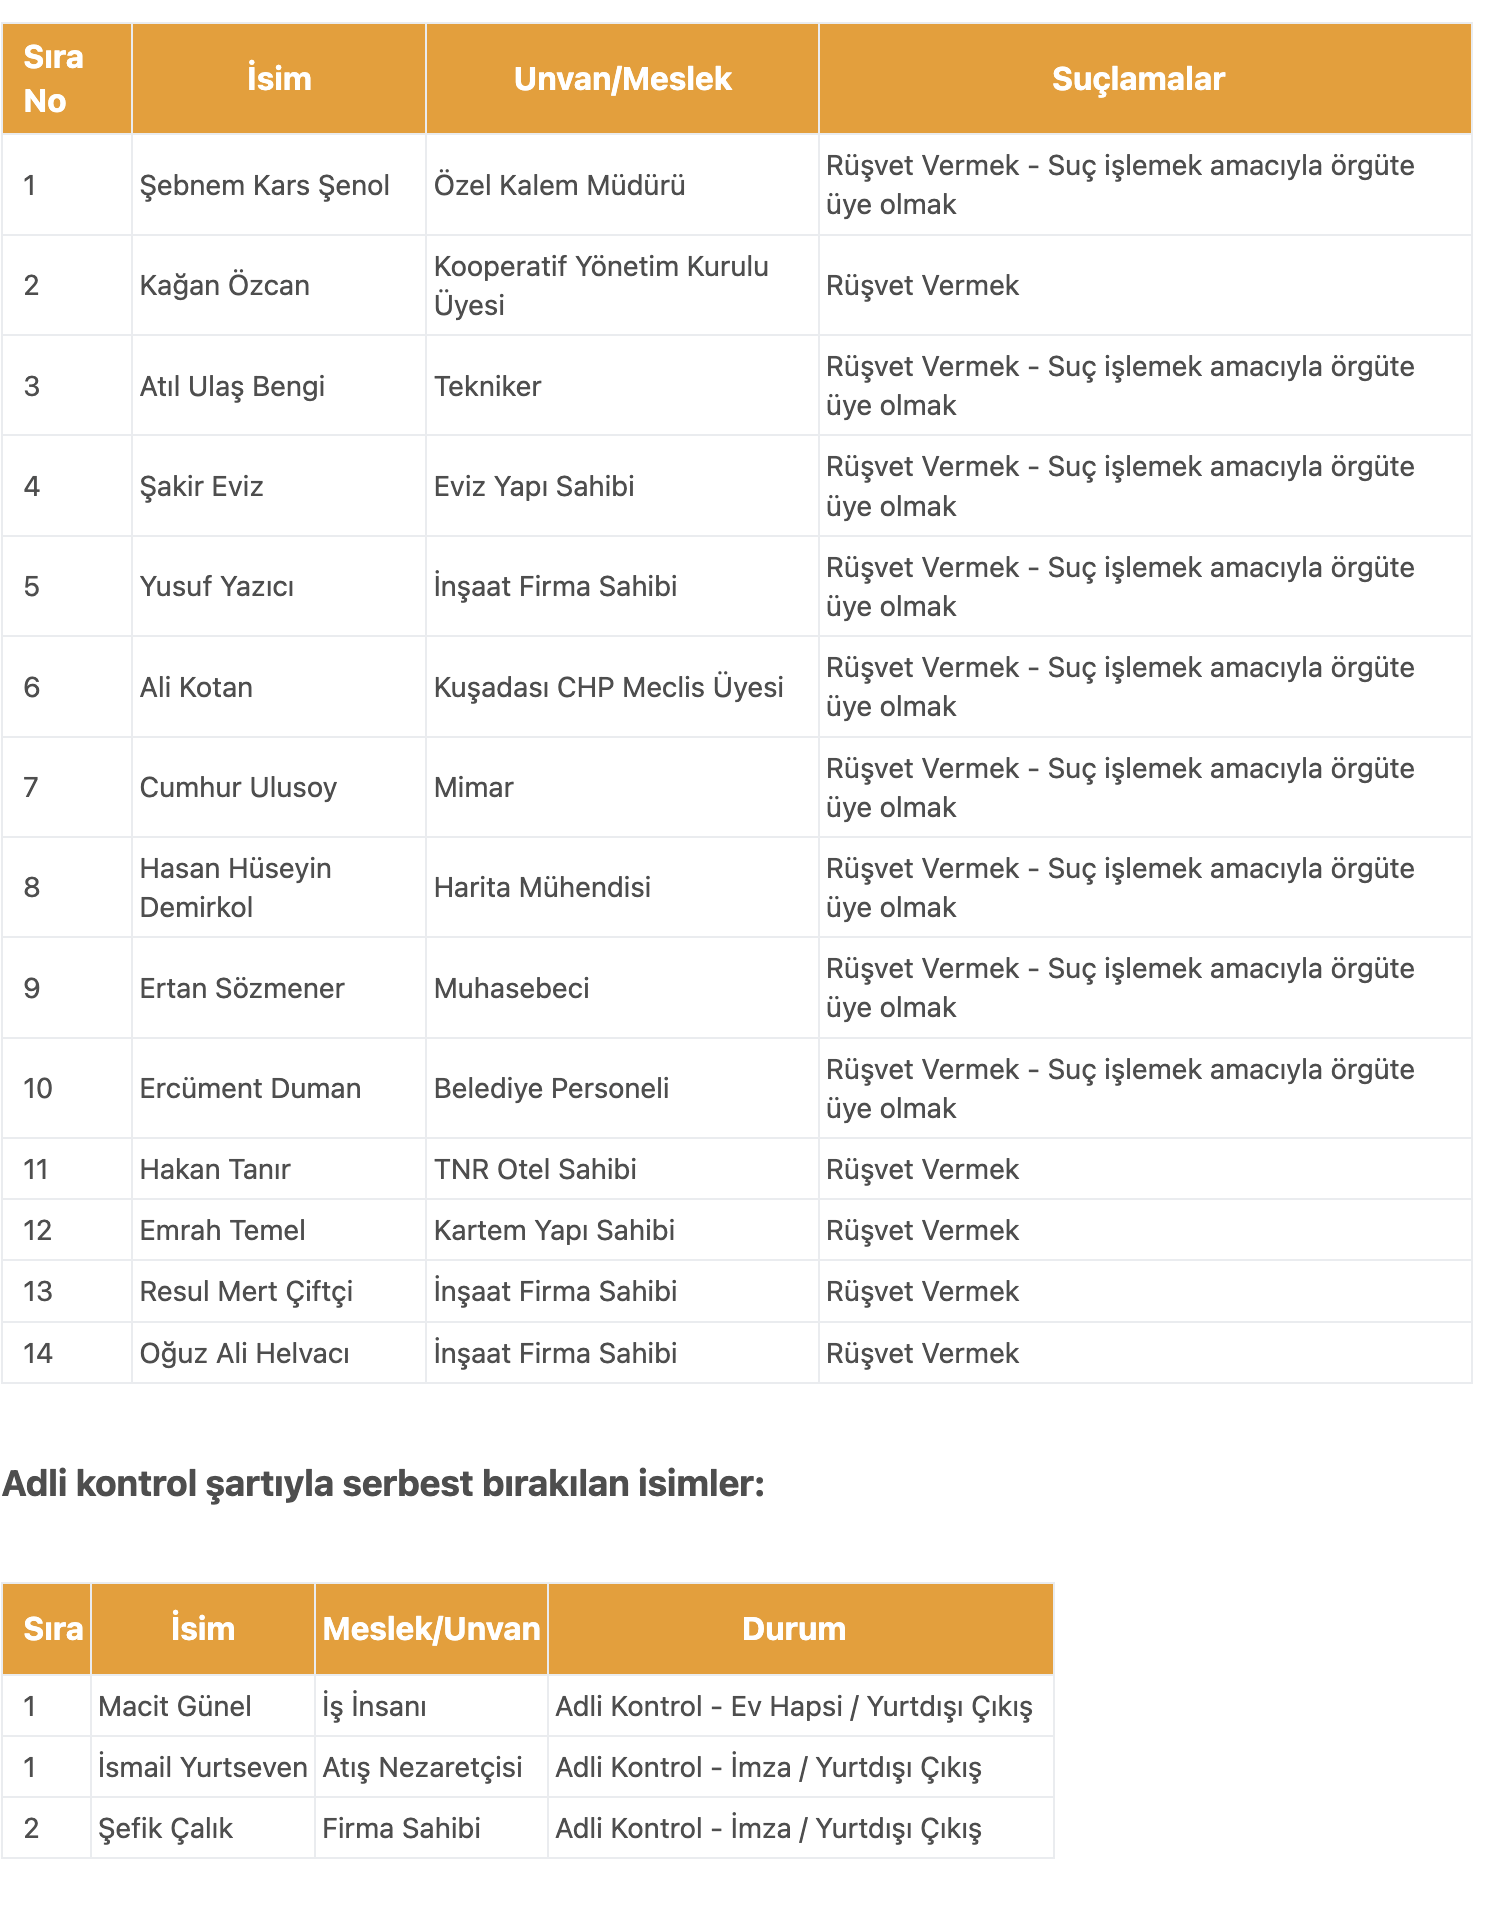Click the Atış Nezaretçisi cell
The width and height of the screenshot is (1492, 1910).
pyautogui.click(x=431, y=1767)
